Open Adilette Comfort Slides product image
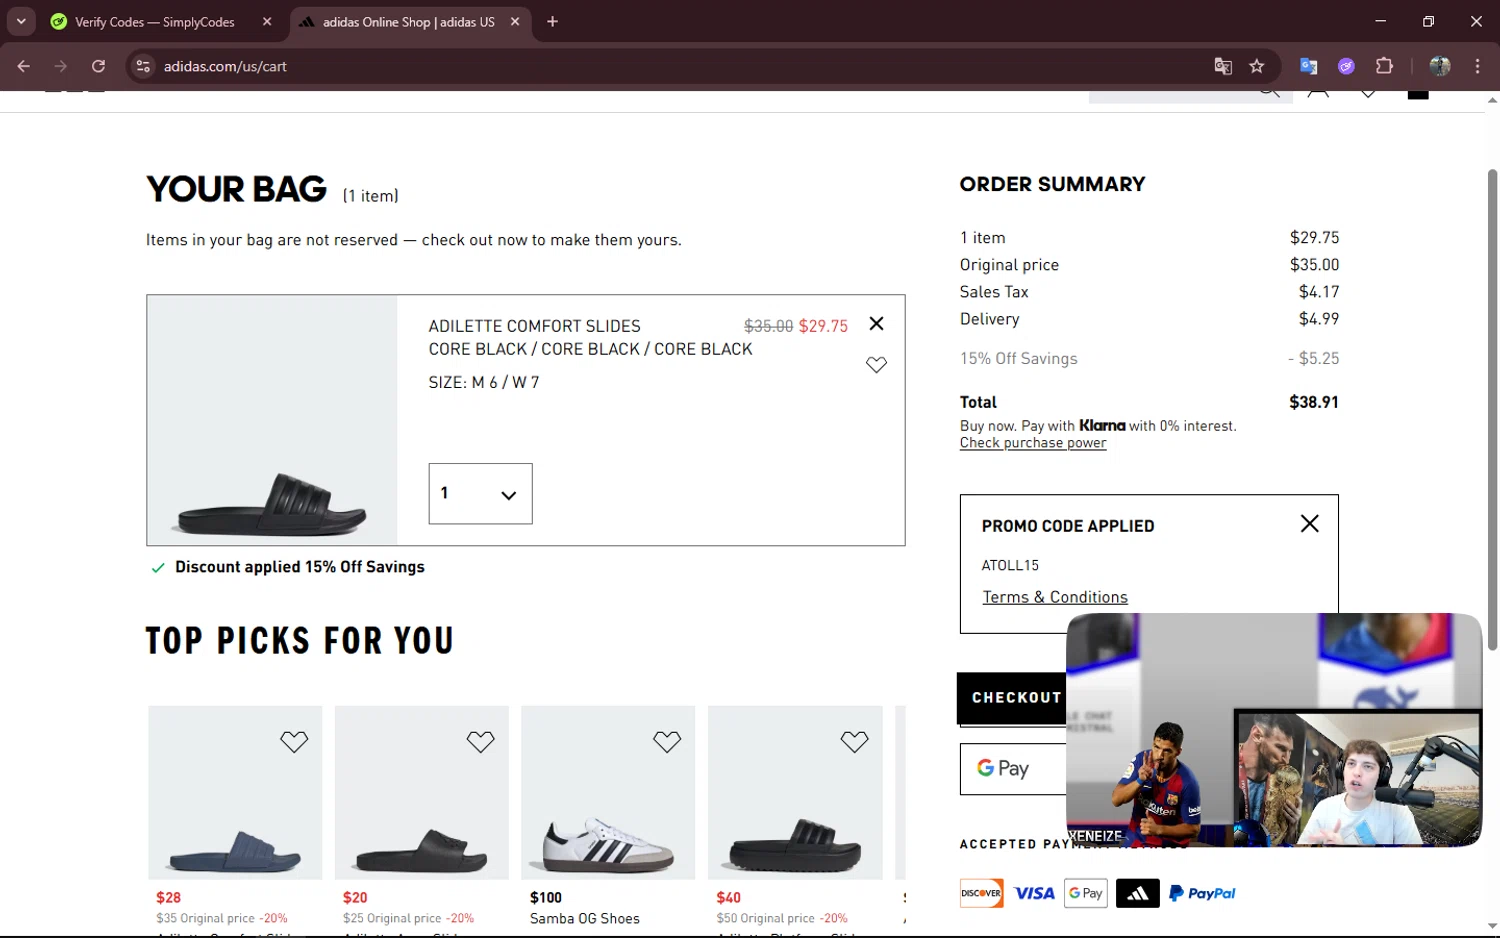Viewport: 1500px width, 938px height. (x=272, y=420)
